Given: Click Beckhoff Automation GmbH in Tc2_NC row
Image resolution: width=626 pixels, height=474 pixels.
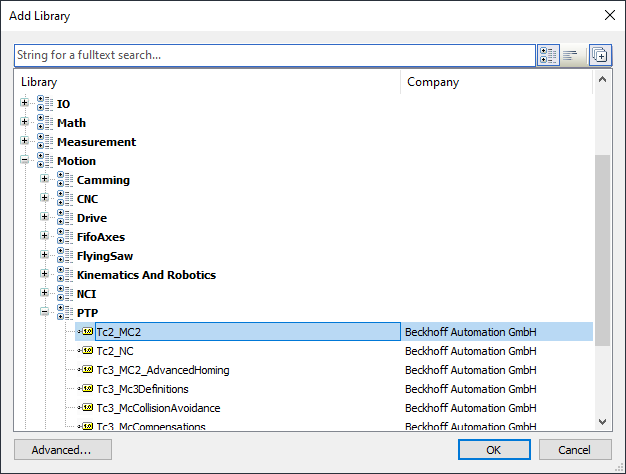Looking at the screenshot, I should click(470, 351).
